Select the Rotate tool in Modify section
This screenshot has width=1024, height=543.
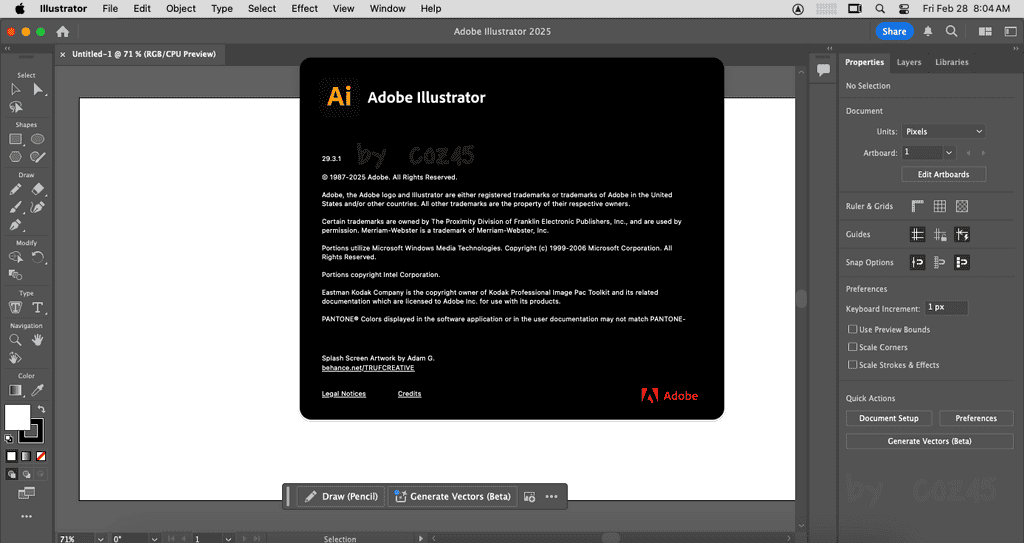(38, 257)
